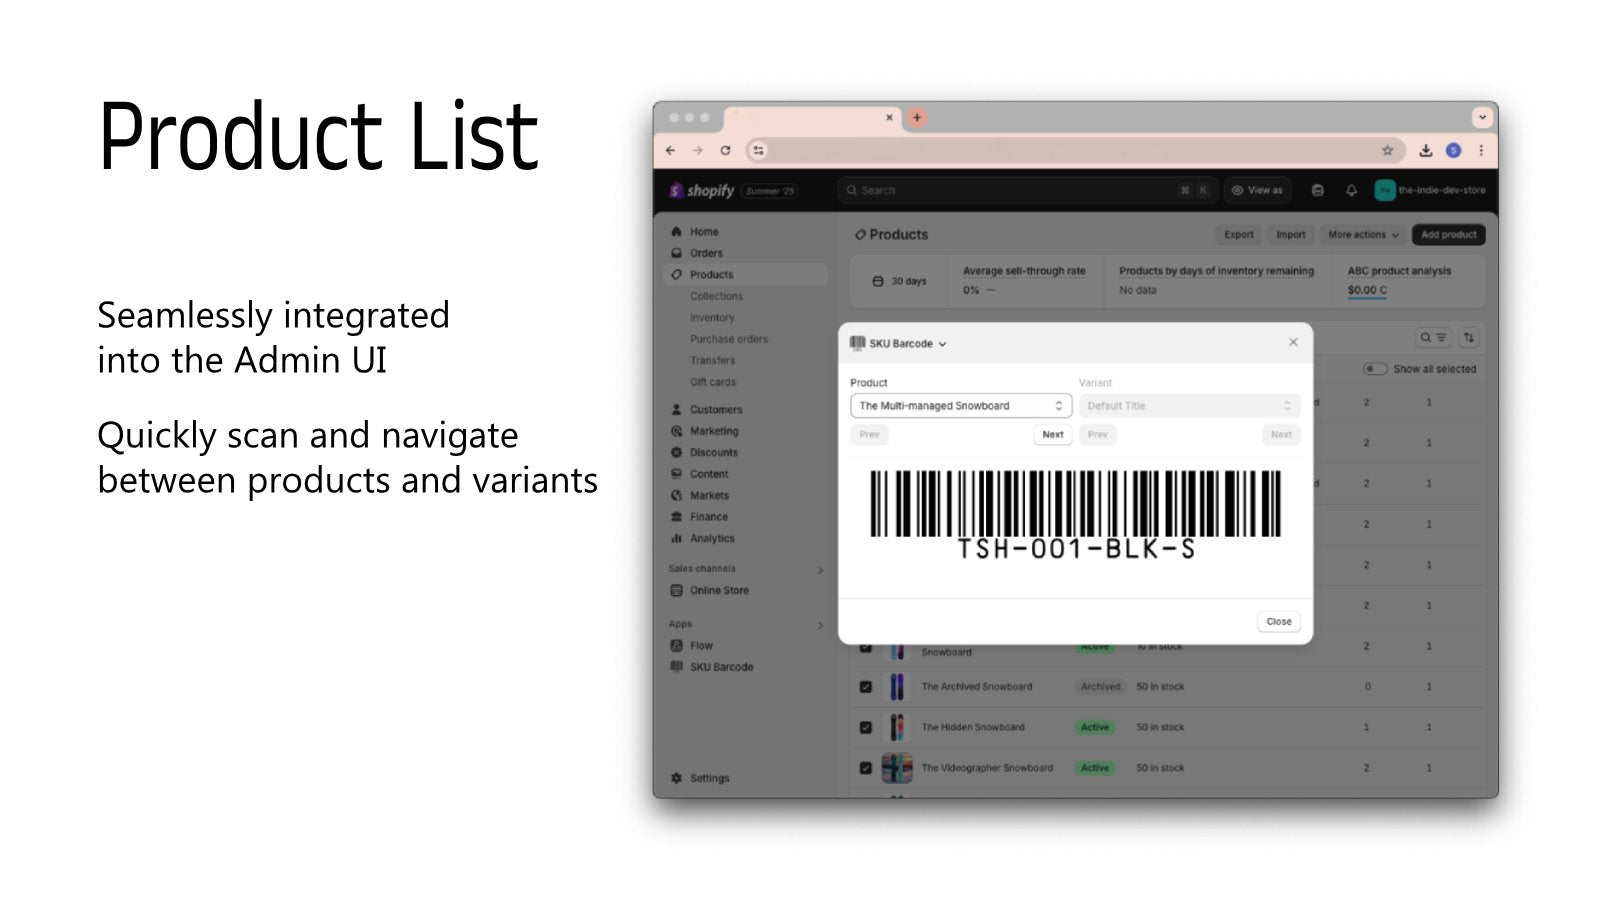Open the browser tab list chevron

(x=1482, y=117)
